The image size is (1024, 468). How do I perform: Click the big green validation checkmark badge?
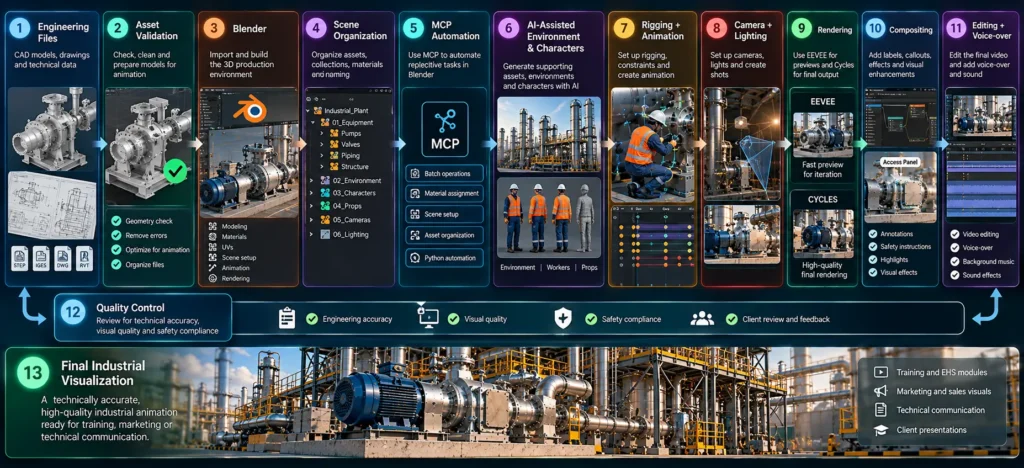tap(174, 171)
